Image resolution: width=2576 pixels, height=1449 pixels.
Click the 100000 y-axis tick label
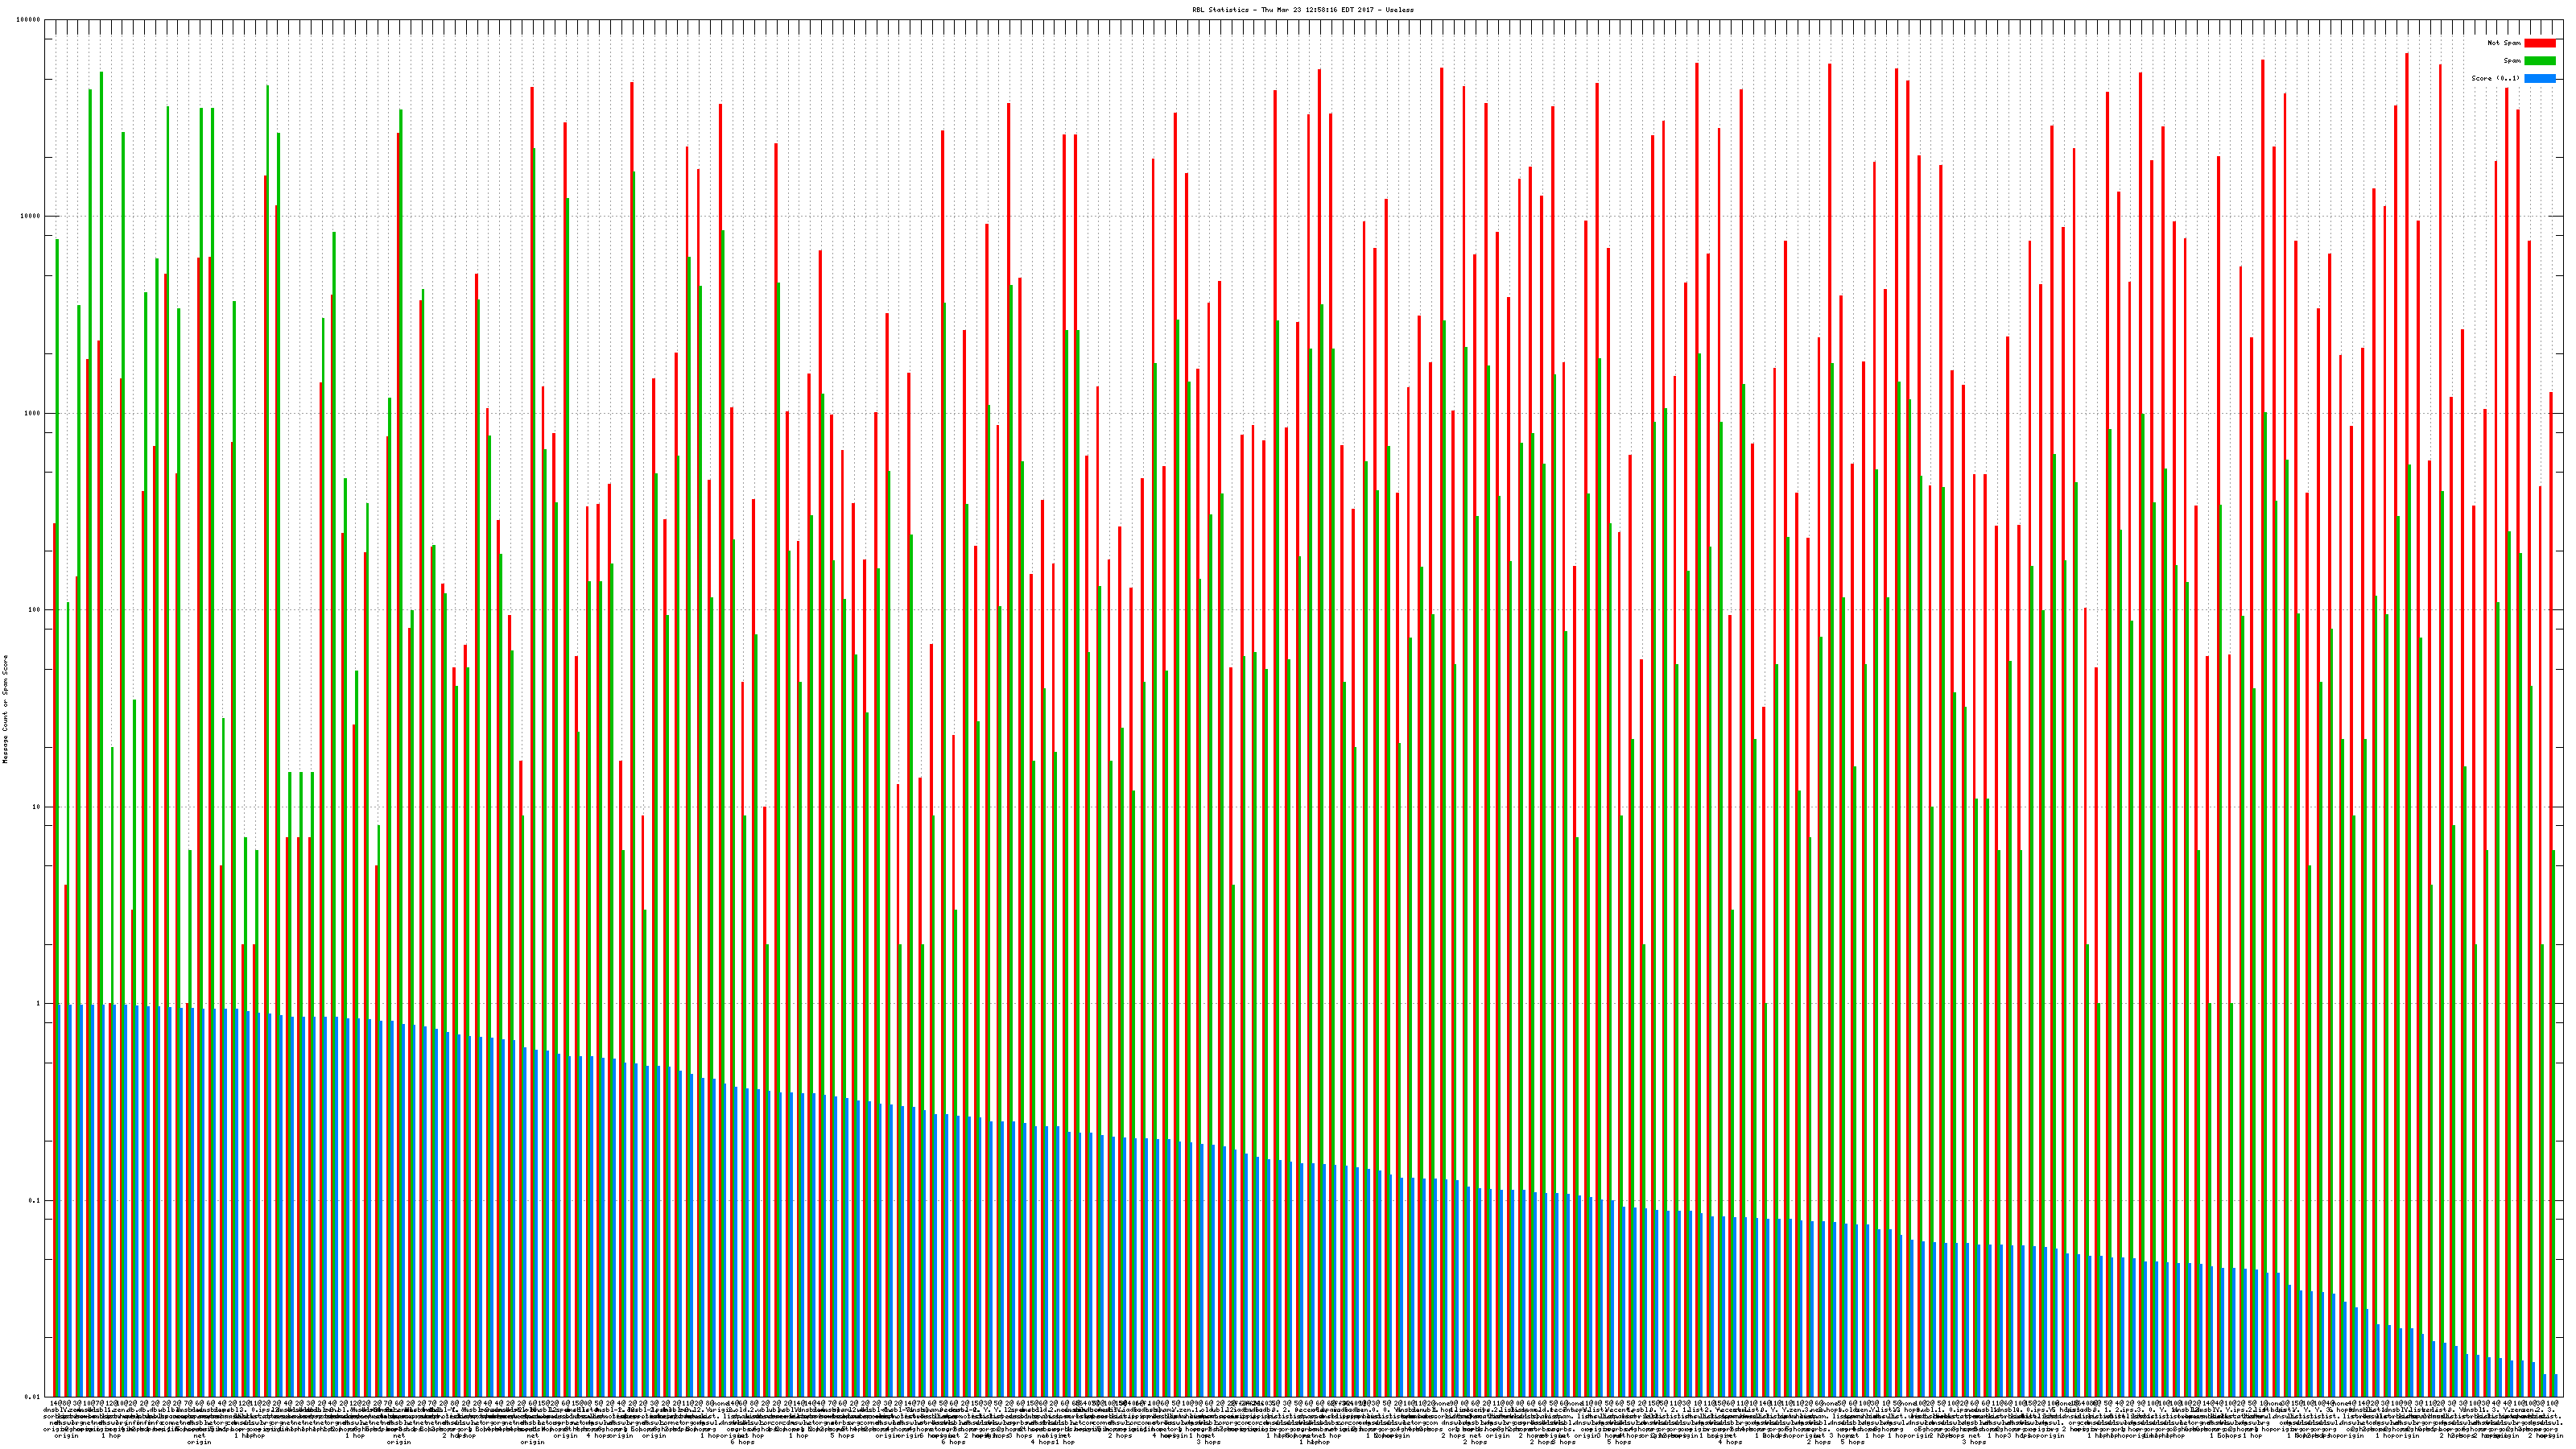[x=28, y=20]
